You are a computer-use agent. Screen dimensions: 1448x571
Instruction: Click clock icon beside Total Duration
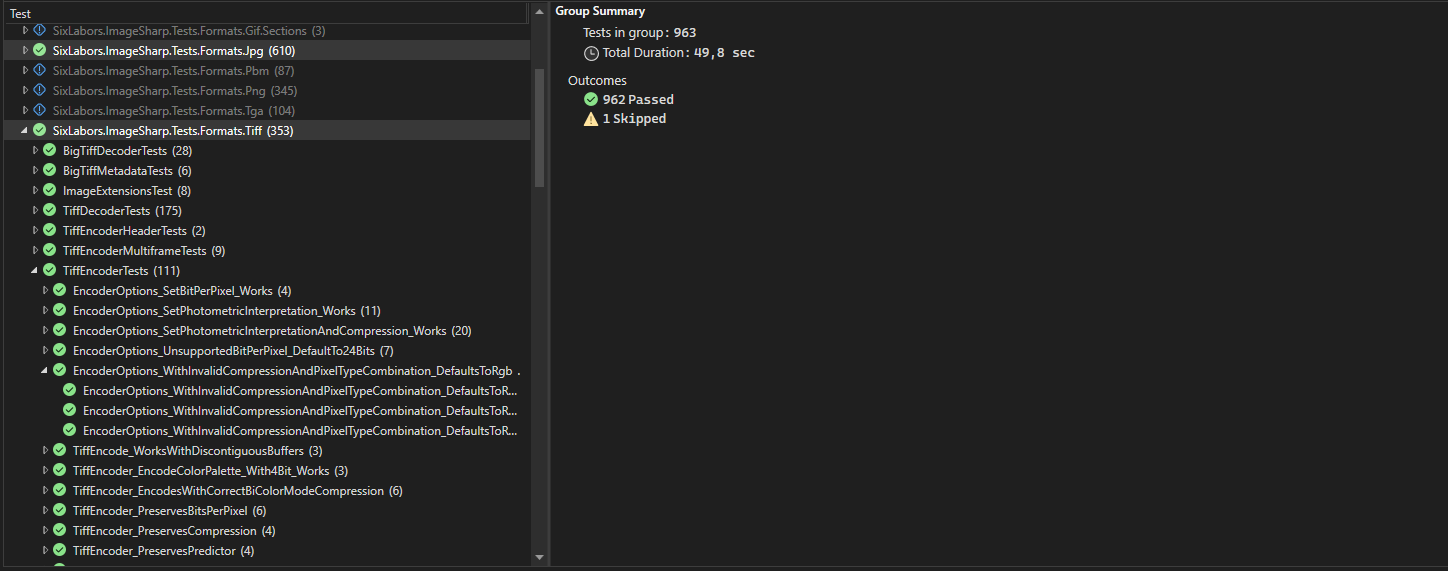pyautogui.click(x=591, y=52)
